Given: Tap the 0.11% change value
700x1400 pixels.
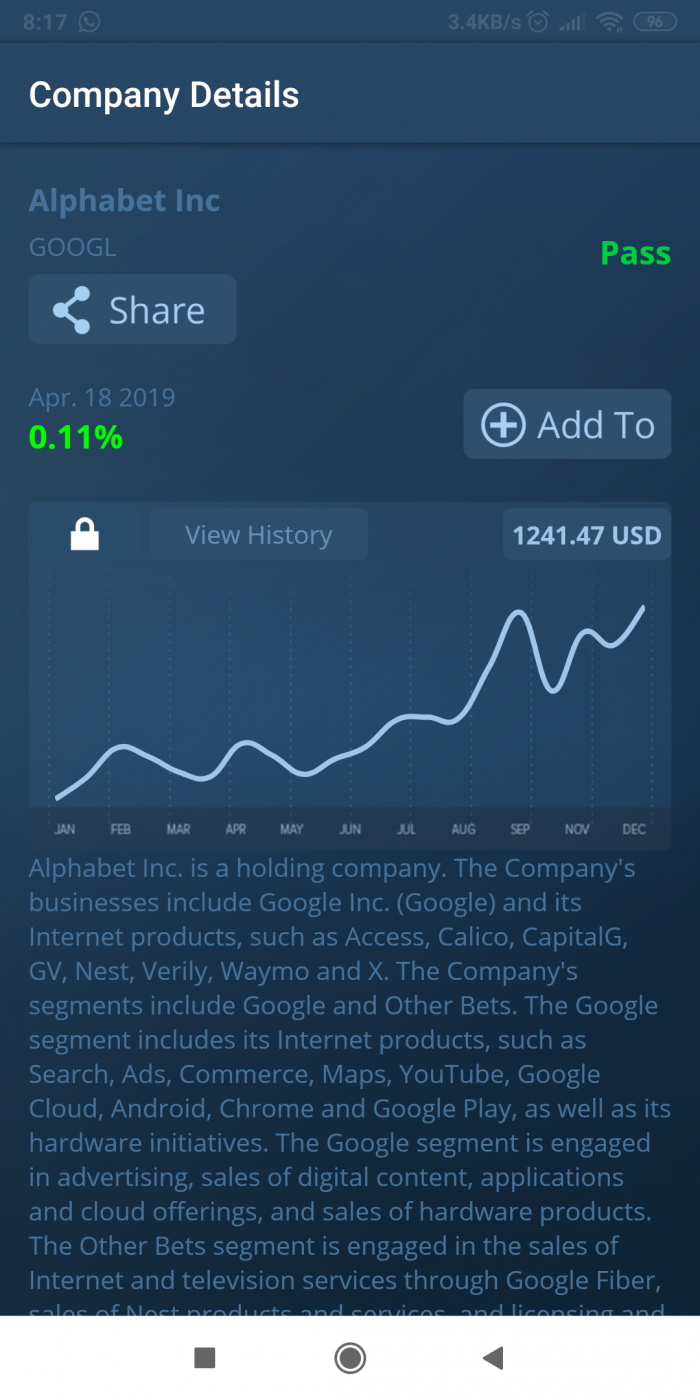Looking at the screenshot, I should click(x=76, y=437).
